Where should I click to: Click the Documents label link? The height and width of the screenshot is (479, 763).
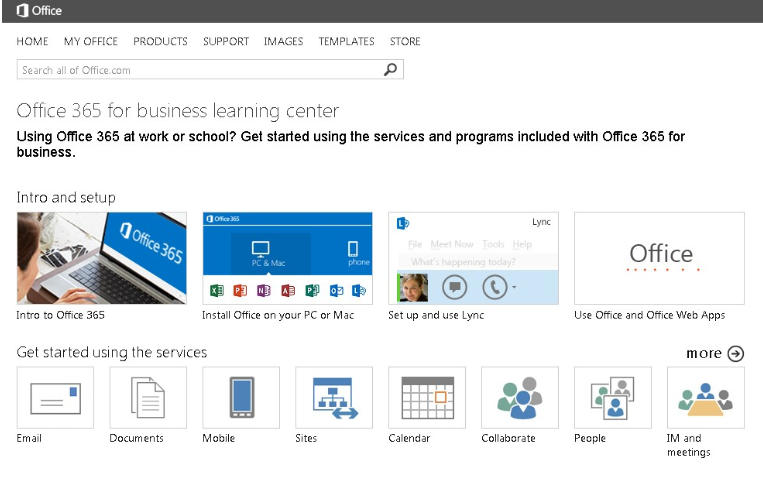[136, 438]
